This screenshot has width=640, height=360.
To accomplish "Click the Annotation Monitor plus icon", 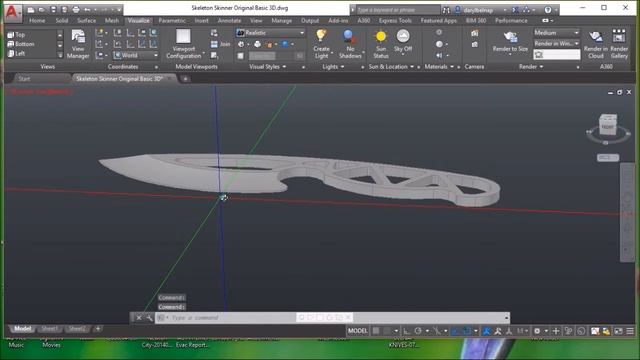I will pyautogui.click(x=556, y=331).
